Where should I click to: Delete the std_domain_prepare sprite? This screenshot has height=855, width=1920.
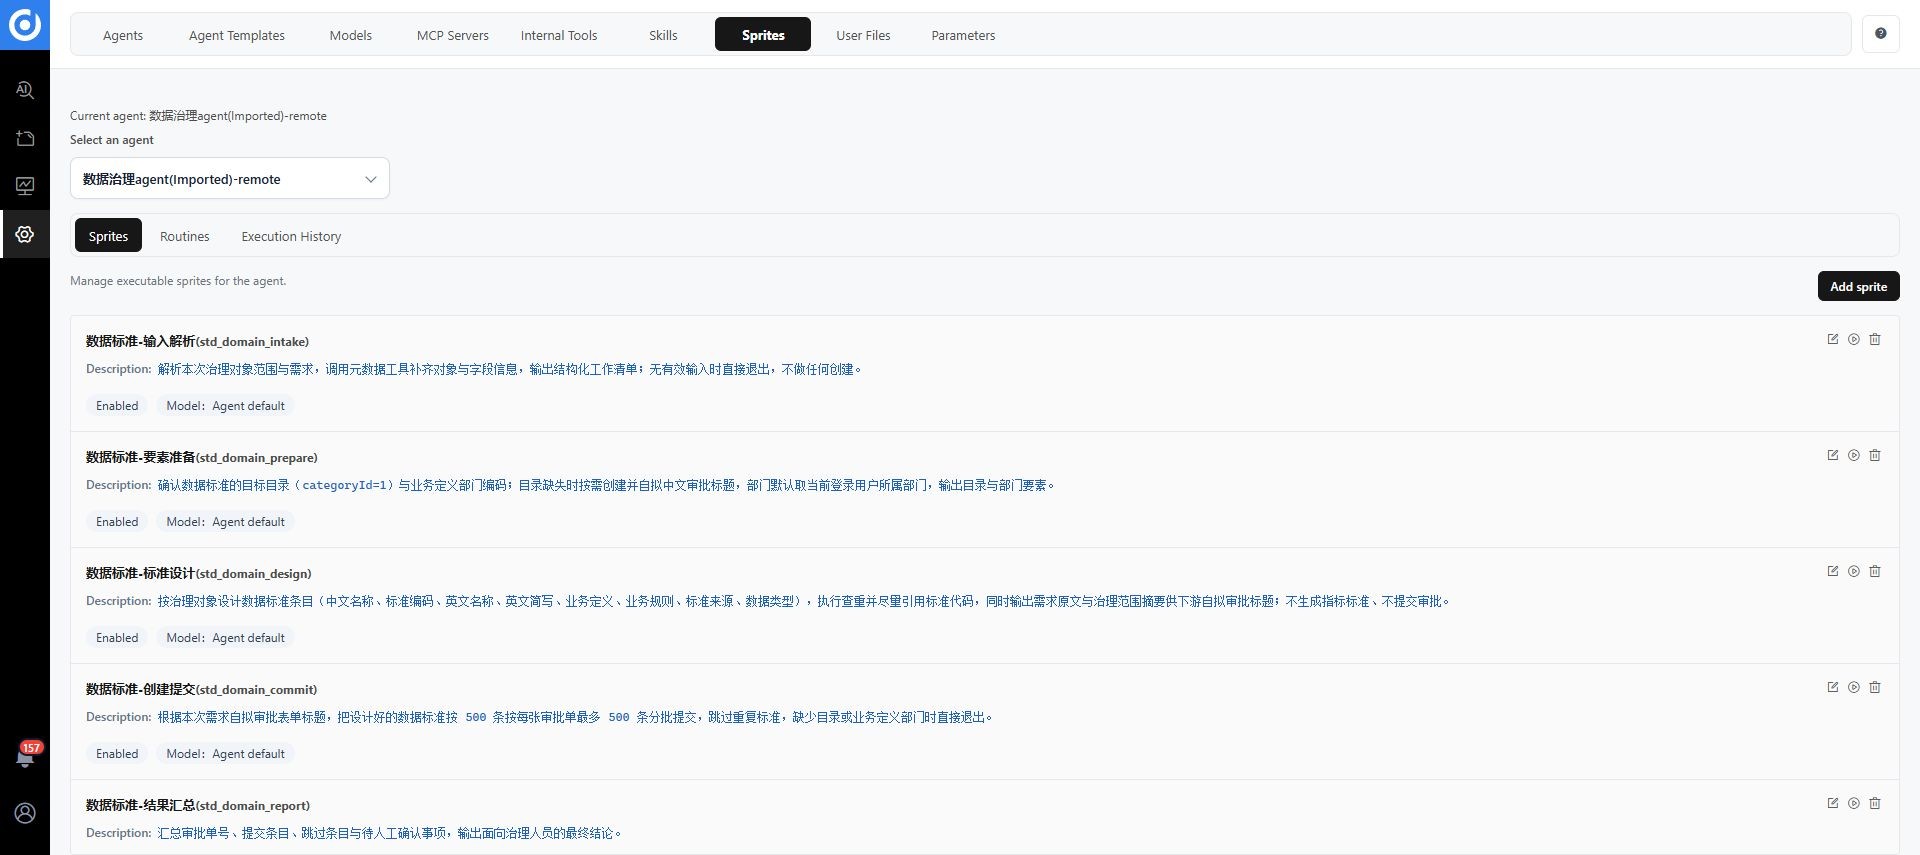click(x=1875, y=455)
